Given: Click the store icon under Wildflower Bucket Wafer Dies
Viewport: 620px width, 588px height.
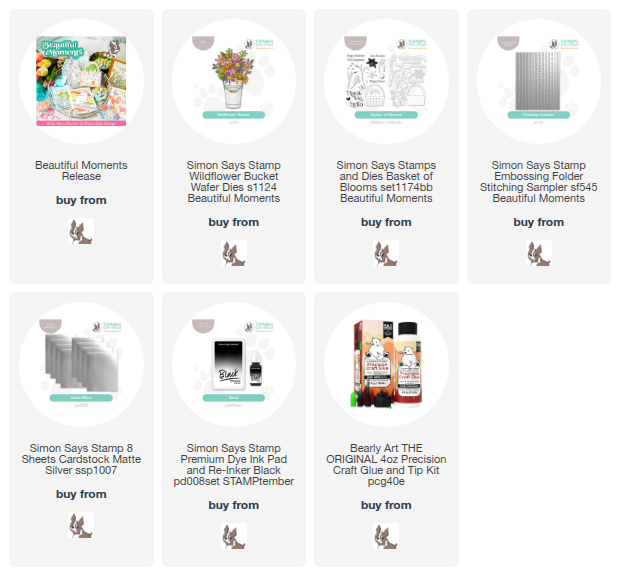Looking at the screenshot, I should pyautogui.click(x=234, y=253).
